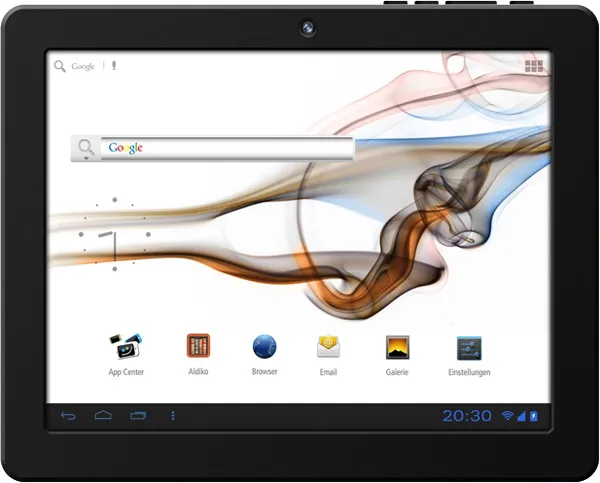Tap the signal strength indicator

(520, 415)
